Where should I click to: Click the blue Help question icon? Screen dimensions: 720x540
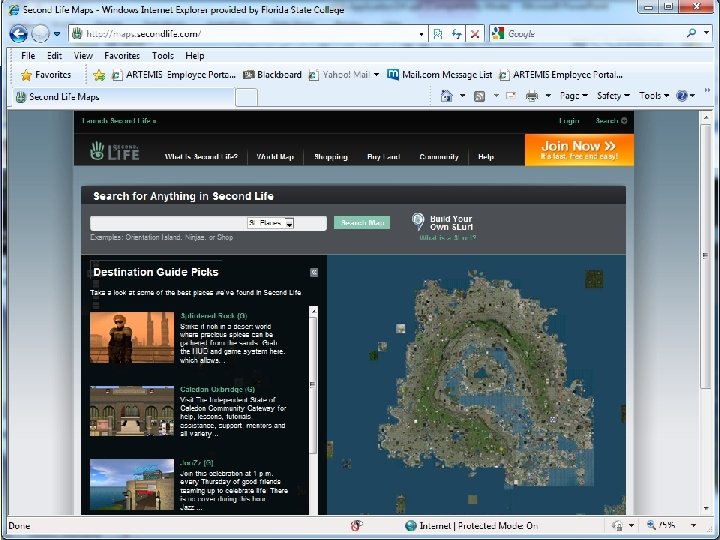682,96
